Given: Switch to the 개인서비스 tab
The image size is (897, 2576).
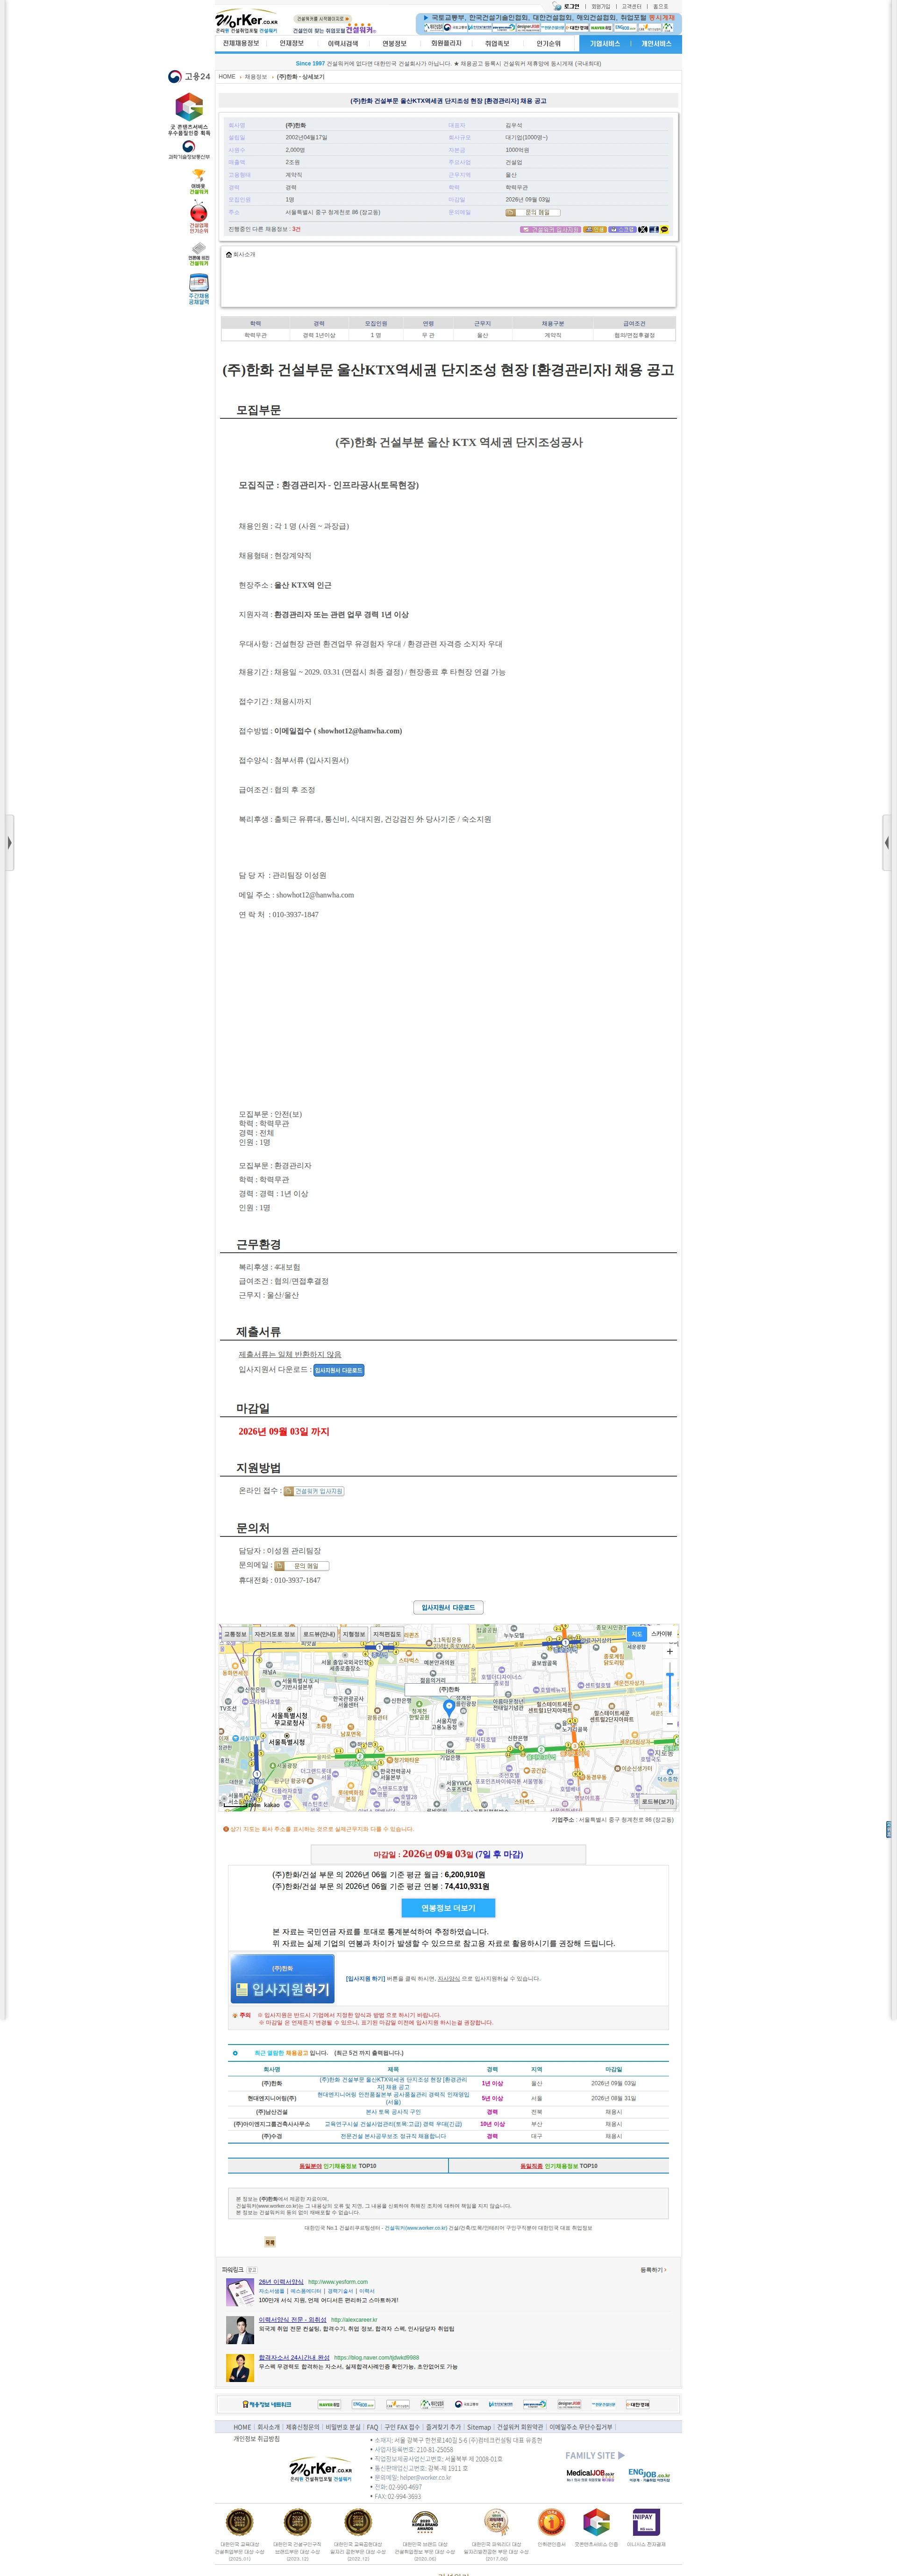Looking at the screenshot, I should point(656,44).
